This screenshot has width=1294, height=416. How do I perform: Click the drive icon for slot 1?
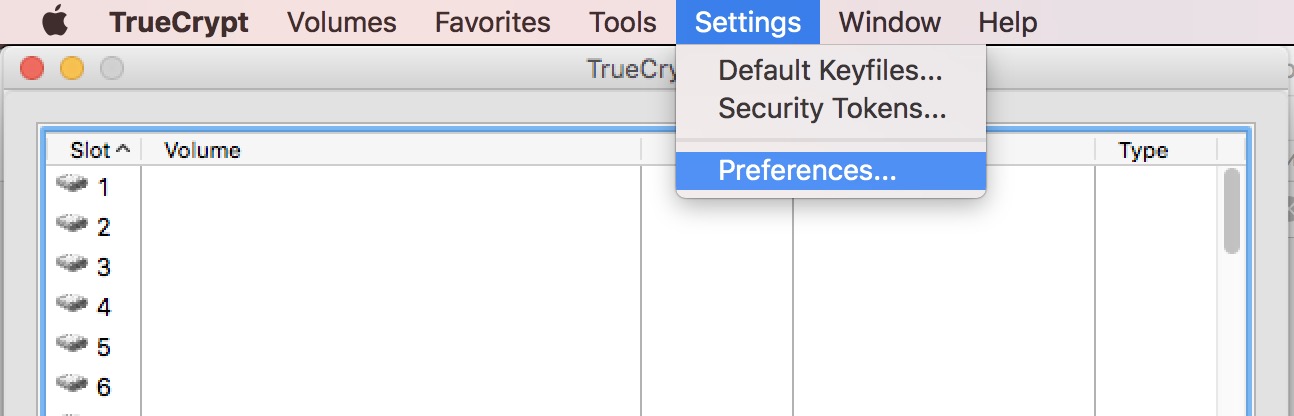click(x=72, y=184)
